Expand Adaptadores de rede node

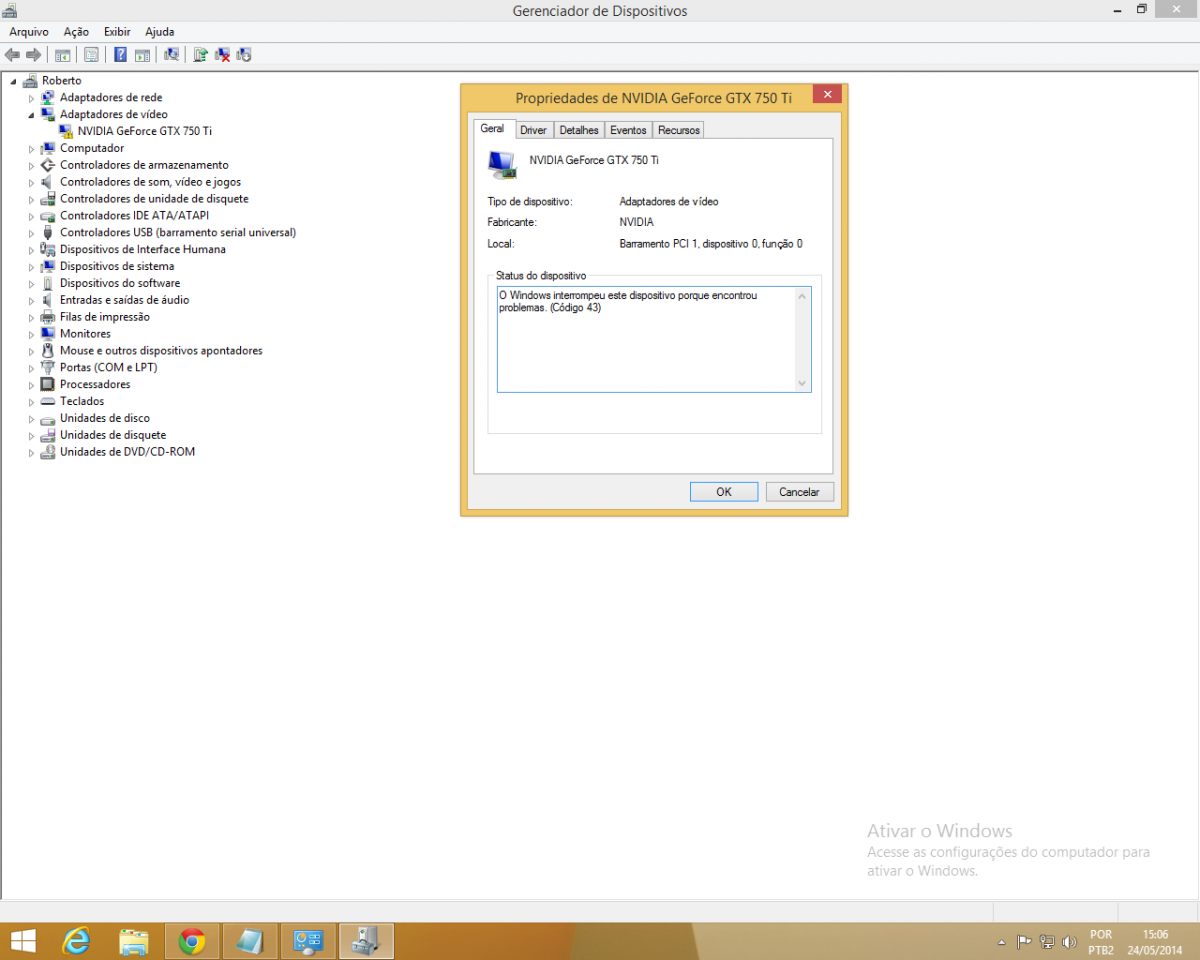tap(31, 98)
